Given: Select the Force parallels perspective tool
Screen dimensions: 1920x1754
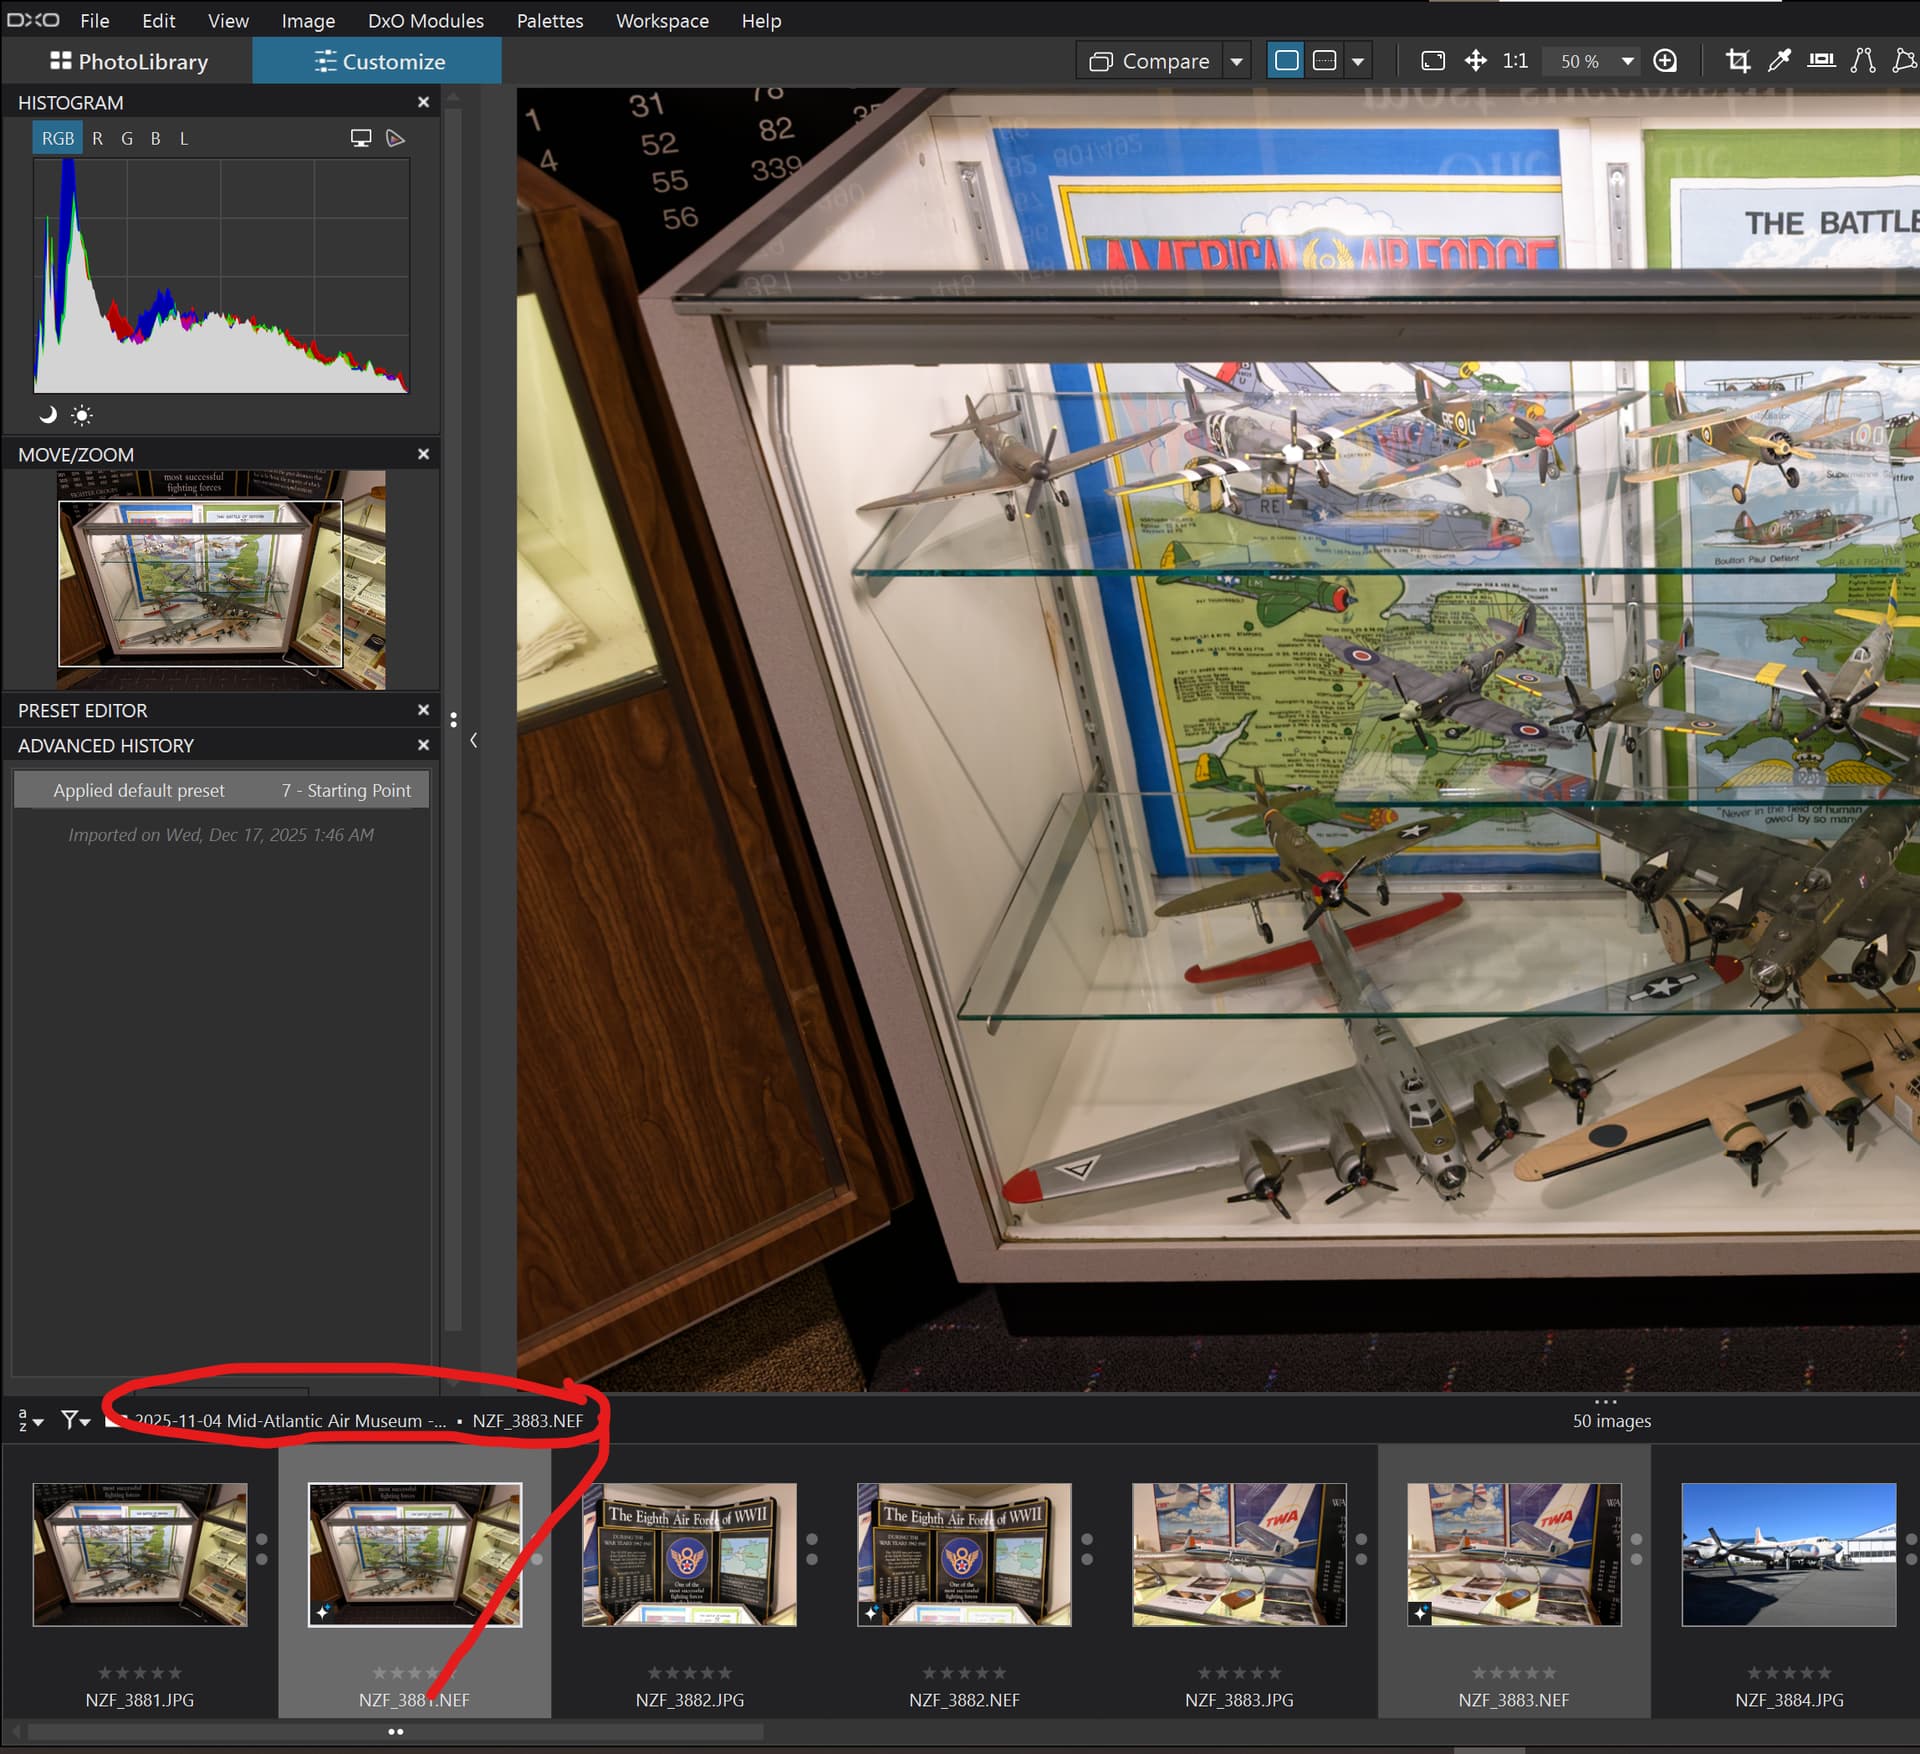Looking at the screenshot, I should point(1862,61).
